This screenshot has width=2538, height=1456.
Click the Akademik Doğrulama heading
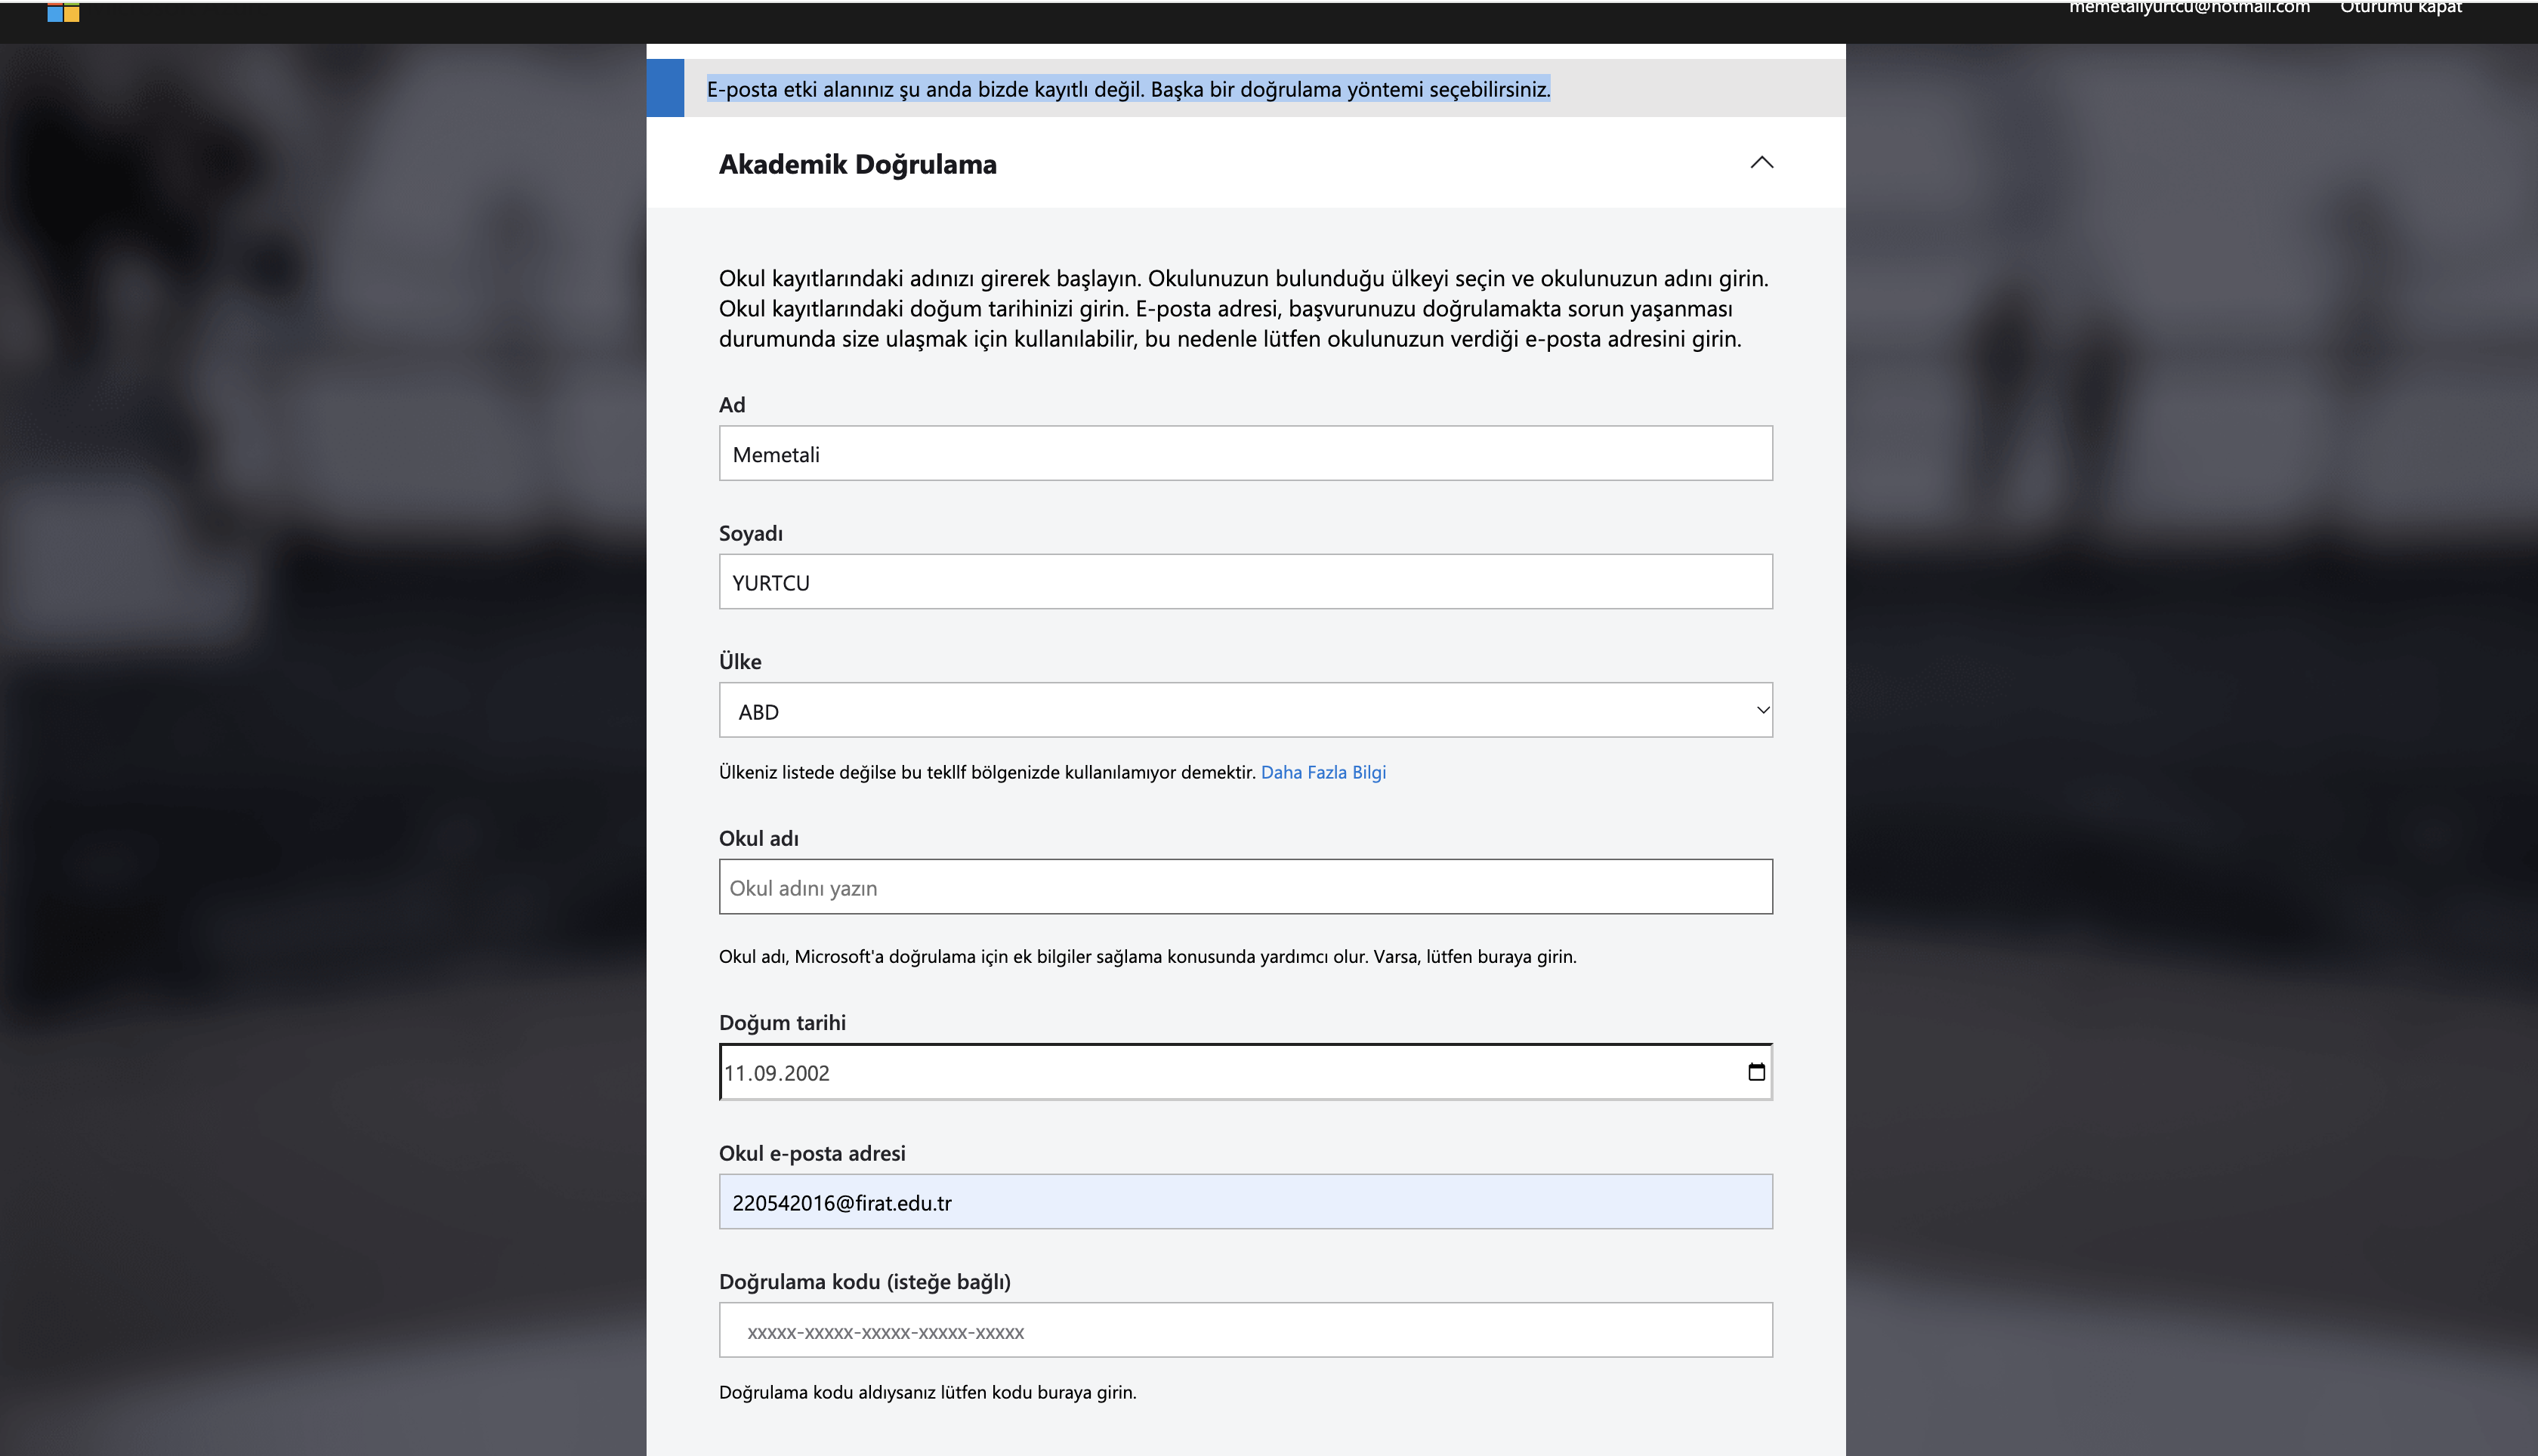click(857, 164)
